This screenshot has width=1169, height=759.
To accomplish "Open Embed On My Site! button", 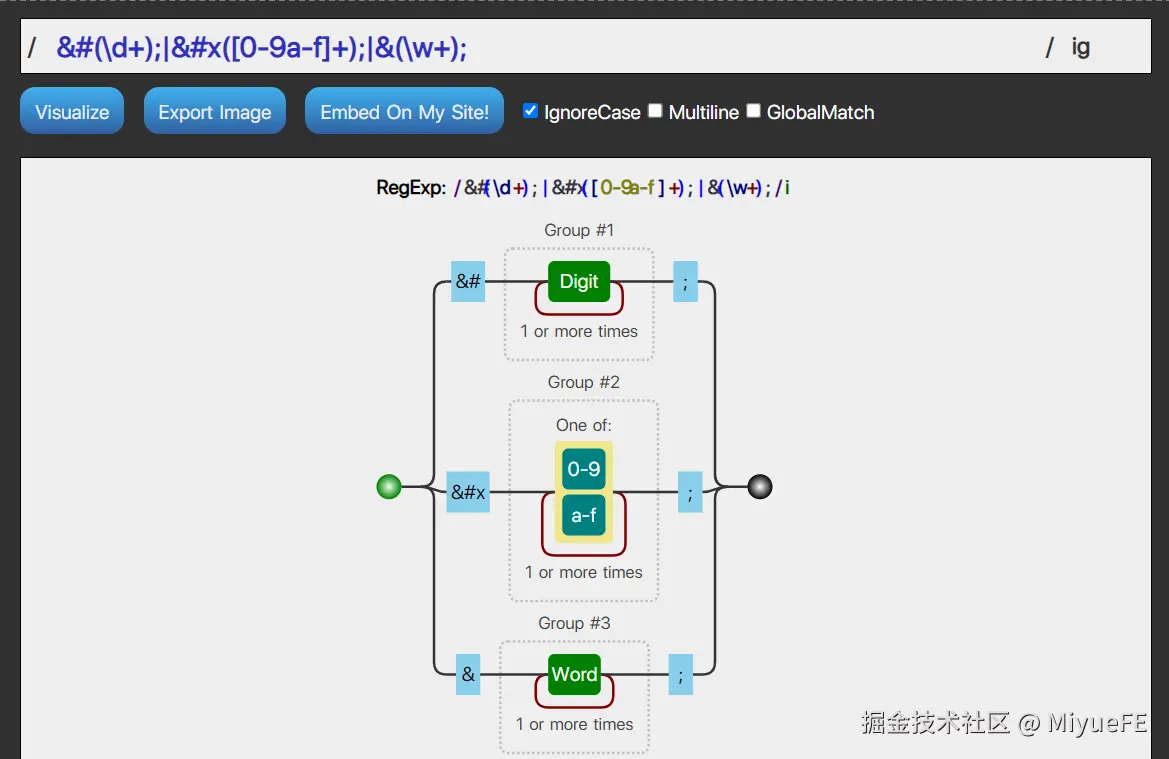I will 404,111.
